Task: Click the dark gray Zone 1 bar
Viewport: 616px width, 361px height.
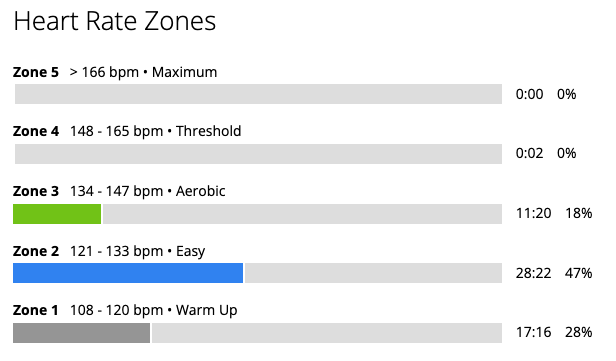Action: (x=81, y=333)
